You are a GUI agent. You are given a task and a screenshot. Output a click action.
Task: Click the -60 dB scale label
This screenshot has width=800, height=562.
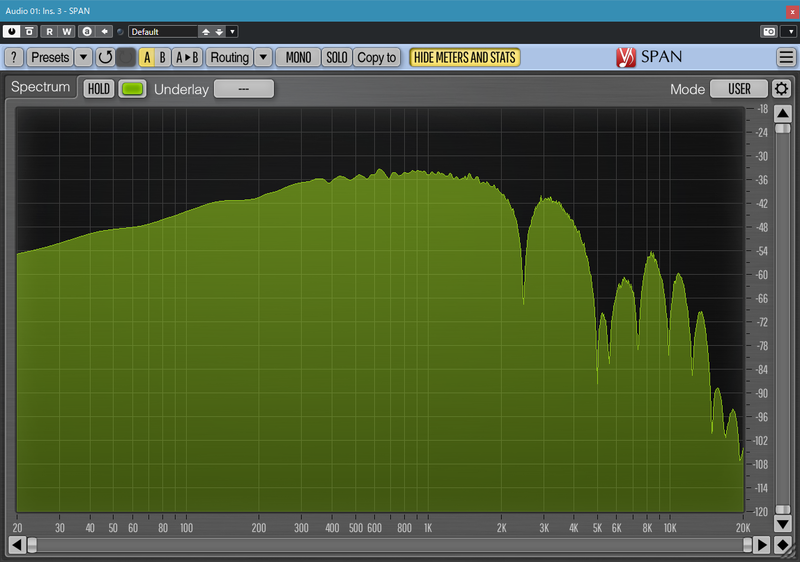(761, 275)
